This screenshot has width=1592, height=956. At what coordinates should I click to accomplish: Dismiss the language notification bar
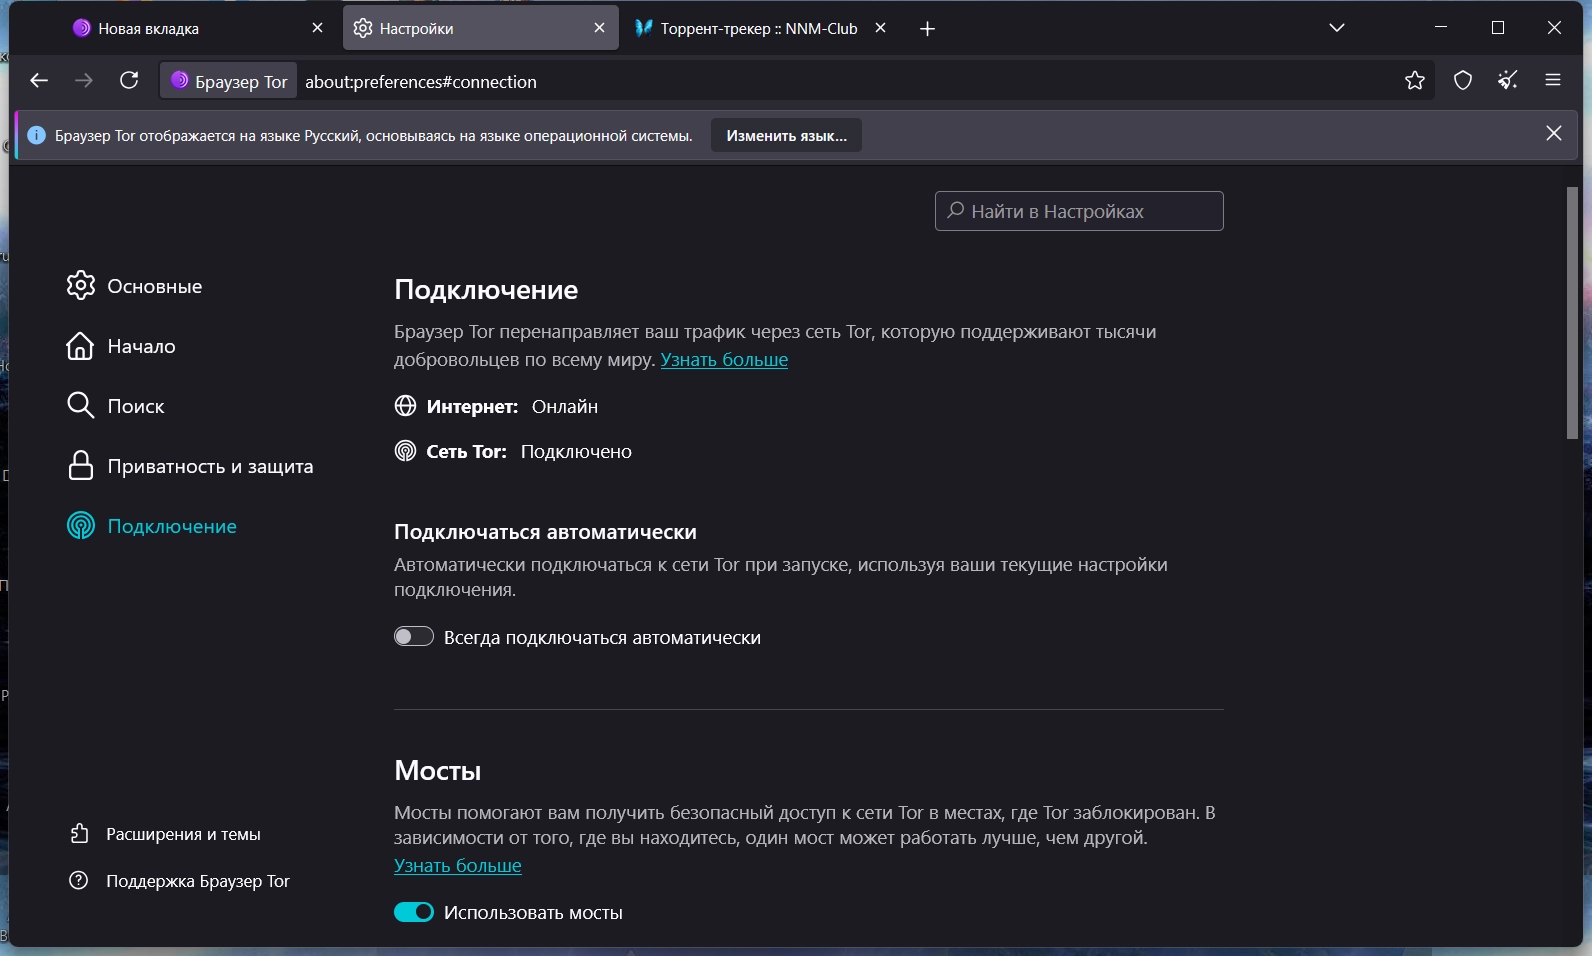[1553, 134]
